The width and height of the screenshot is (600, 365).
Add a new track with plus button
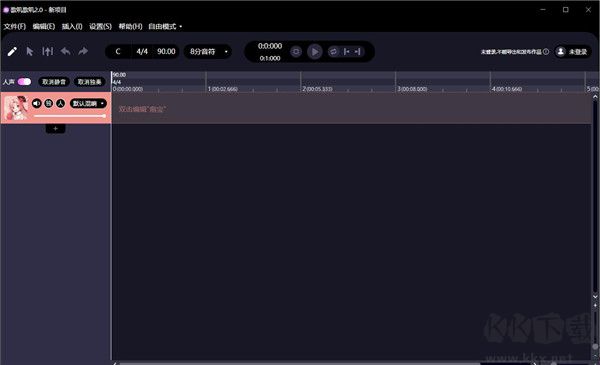pos(55,129)
